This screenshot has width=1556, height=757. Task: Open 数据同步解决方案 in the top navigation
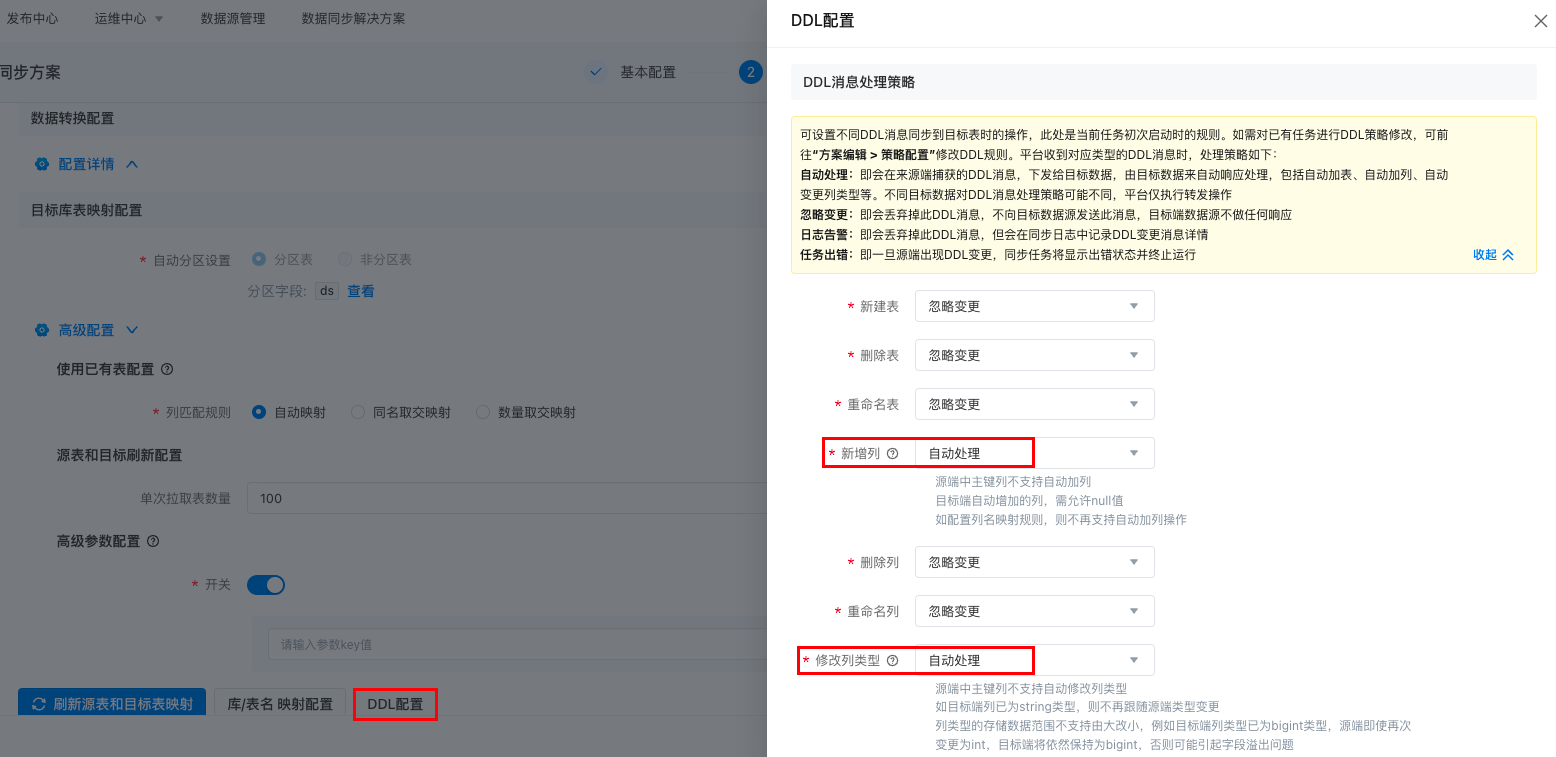click(354, 18)
